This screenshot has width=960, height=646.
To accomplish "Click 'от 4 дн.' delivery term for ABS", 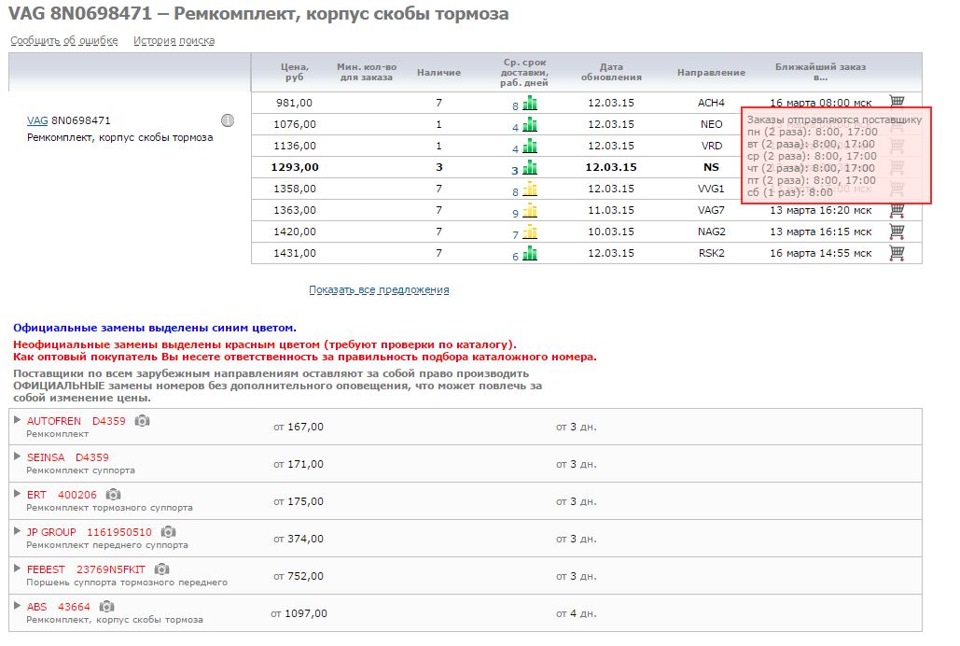I will coord(576,614).
